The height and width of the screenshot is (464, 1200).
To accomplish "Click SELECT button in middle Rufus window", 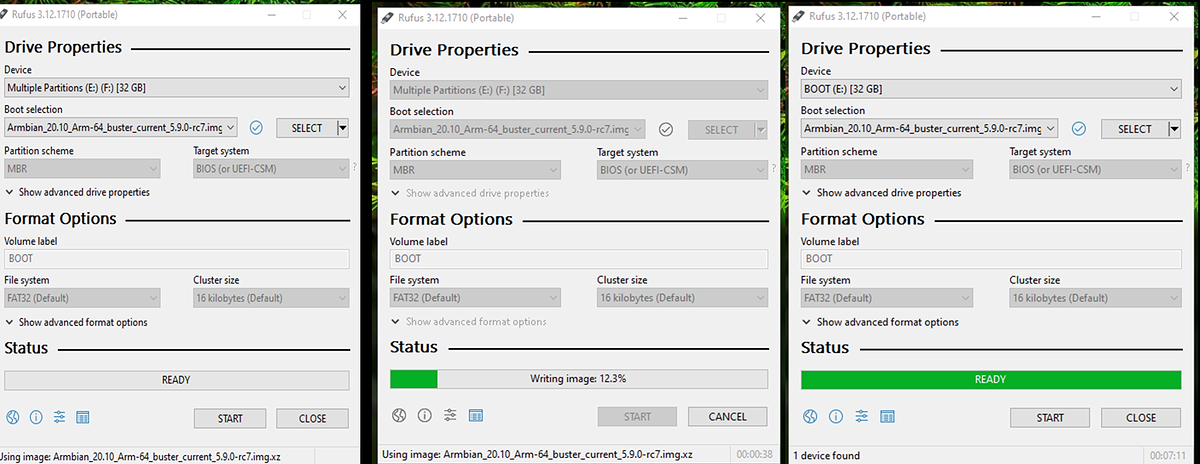I will (x=721, y=130).
